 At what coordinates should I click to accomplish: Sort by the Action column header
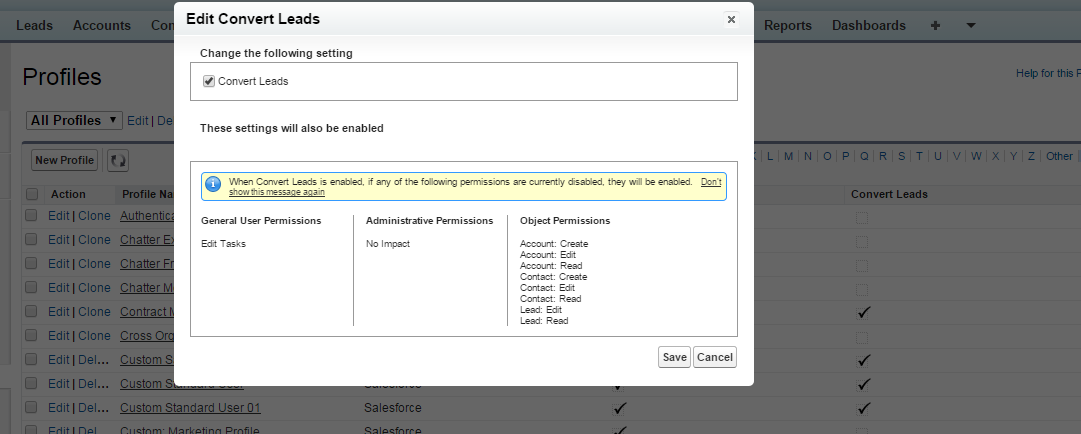pos(68,194)
